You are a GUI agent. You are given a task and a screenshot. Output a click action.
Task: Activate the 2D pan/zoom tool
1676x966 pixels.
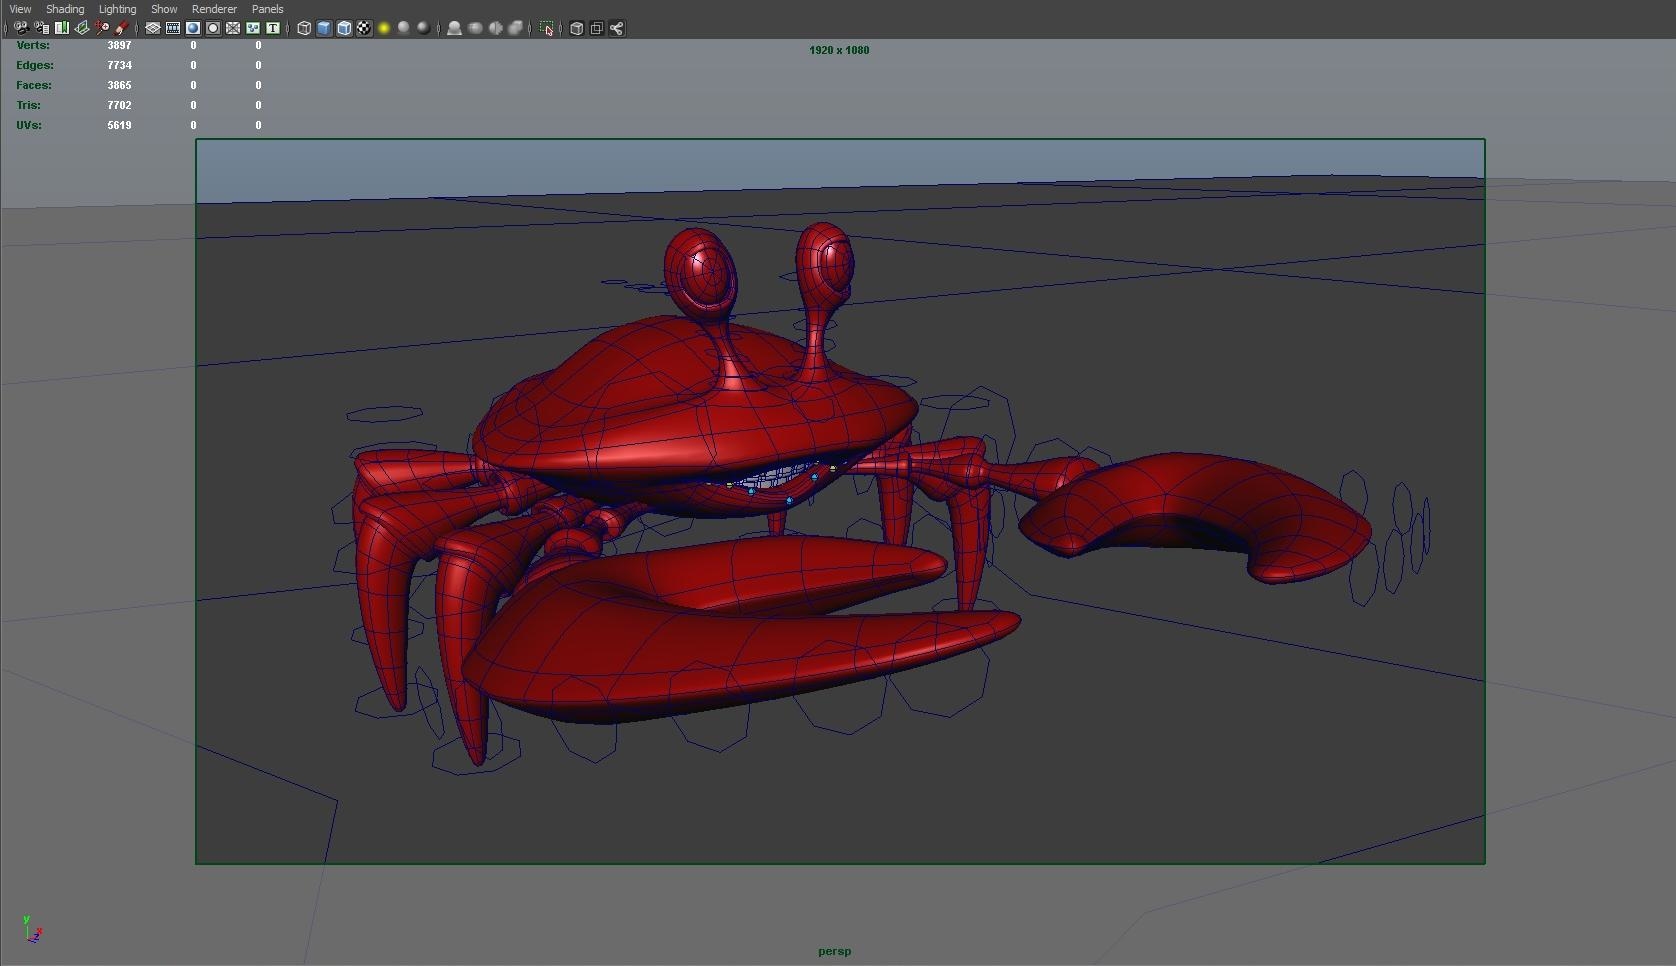(x=102, y=28)
